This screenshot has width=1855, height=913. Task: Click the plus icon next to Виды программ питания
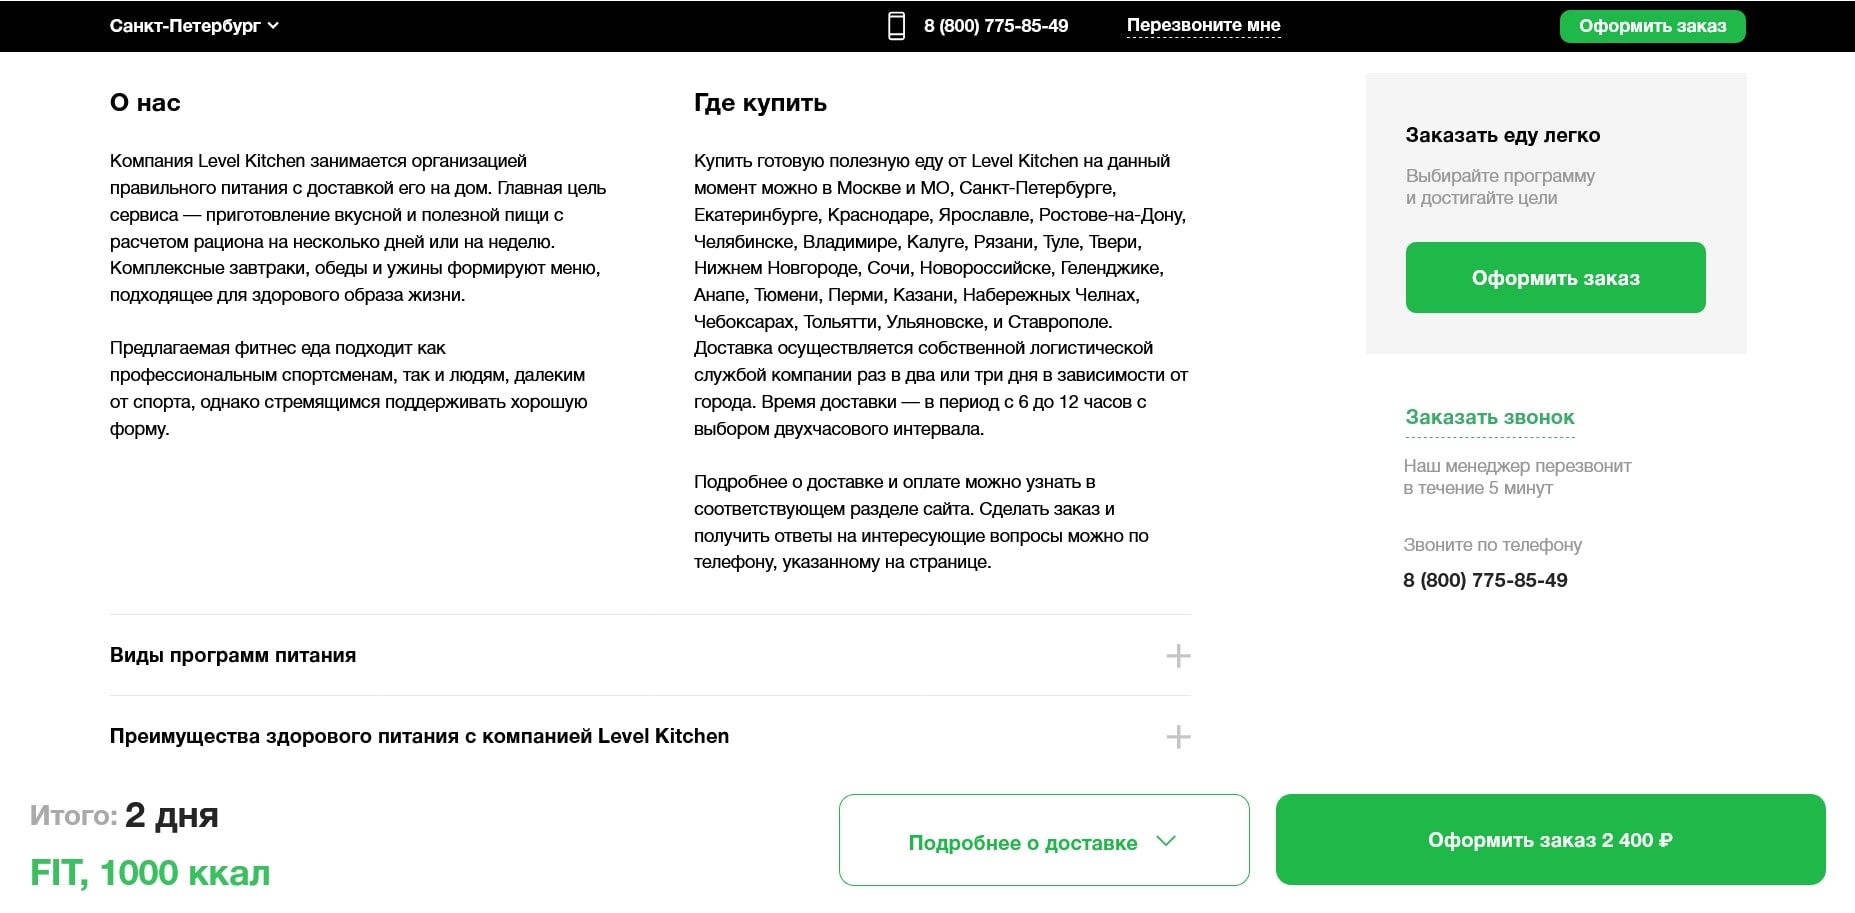(x=1180, y=657)
